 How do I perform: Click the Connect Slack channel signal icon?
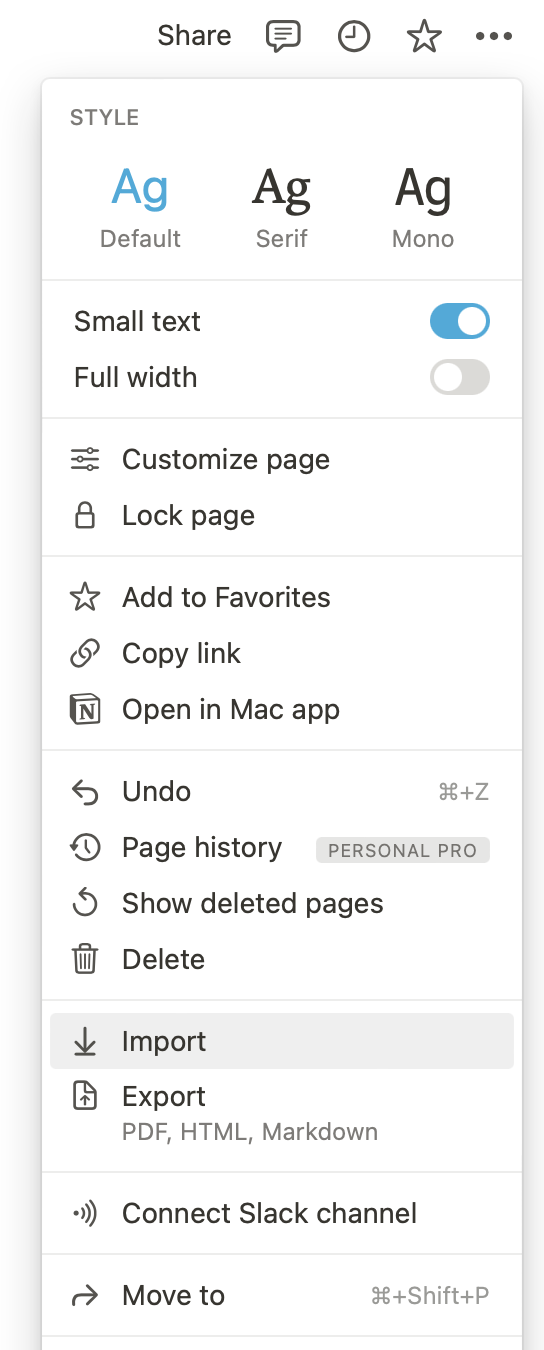coord(85,1214)
